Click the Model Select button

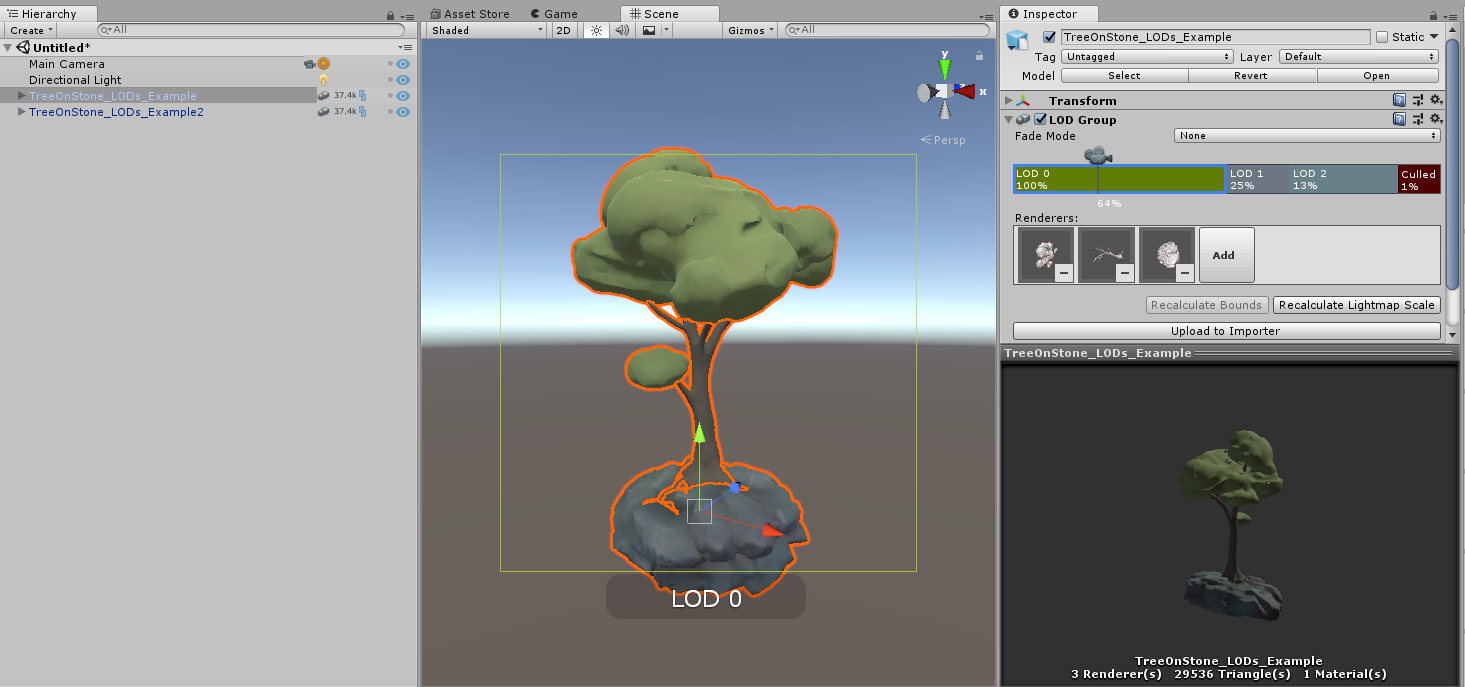point(1124,76)
